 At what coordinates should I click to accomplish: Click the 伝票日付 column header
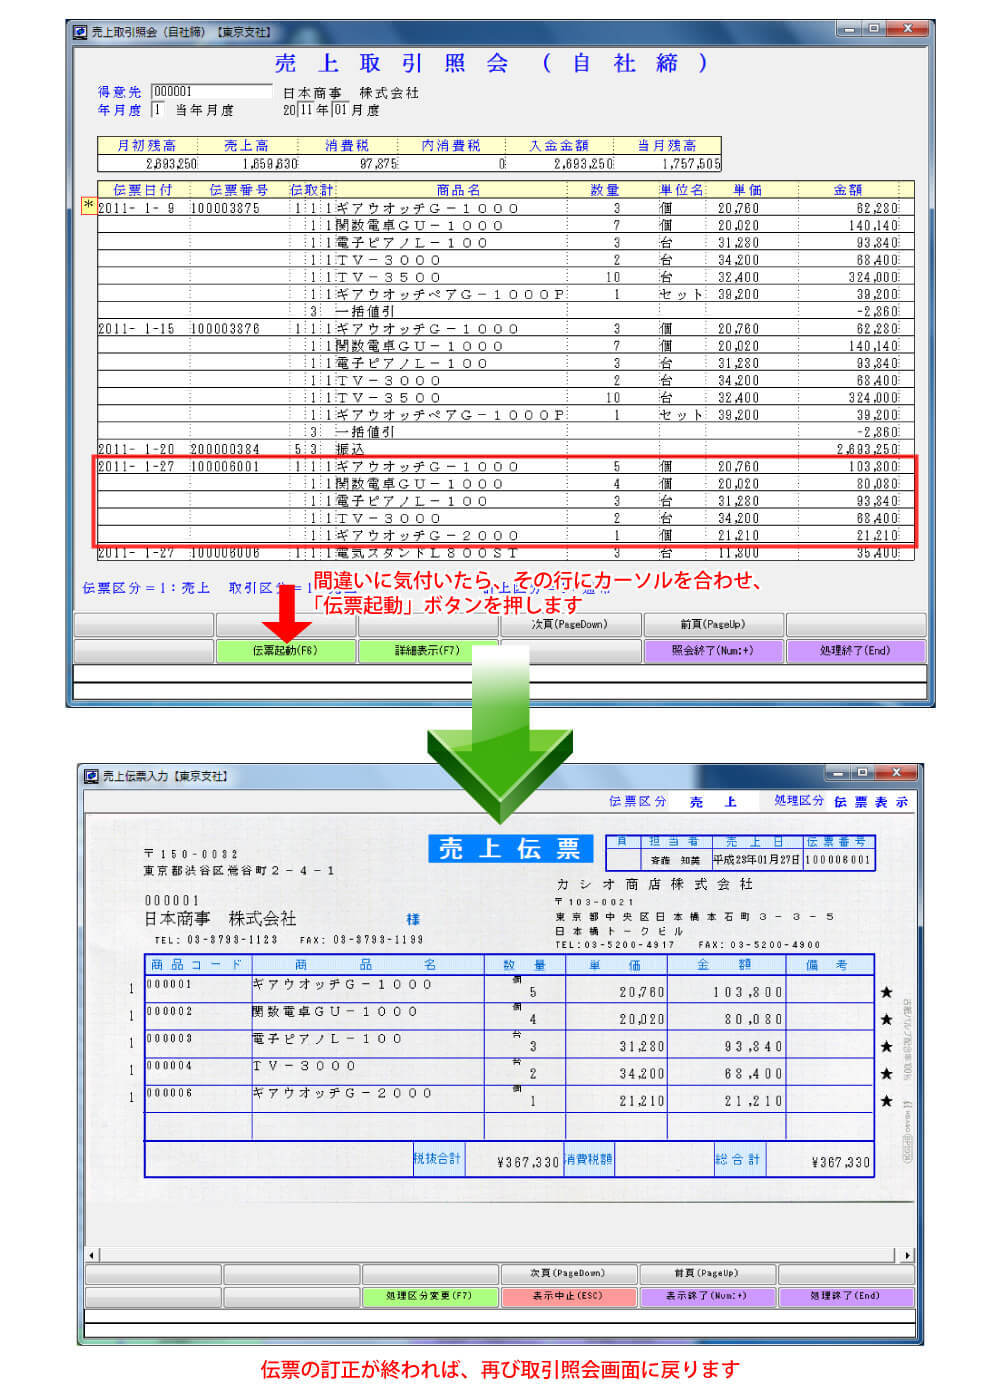coord(143,190)
